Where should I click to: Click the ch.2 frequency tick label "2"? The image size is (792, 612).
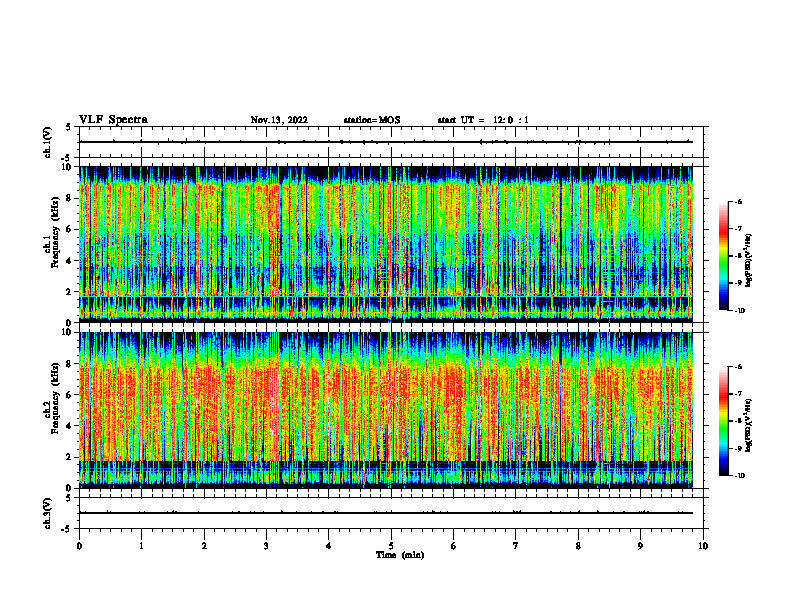point(69,457)
